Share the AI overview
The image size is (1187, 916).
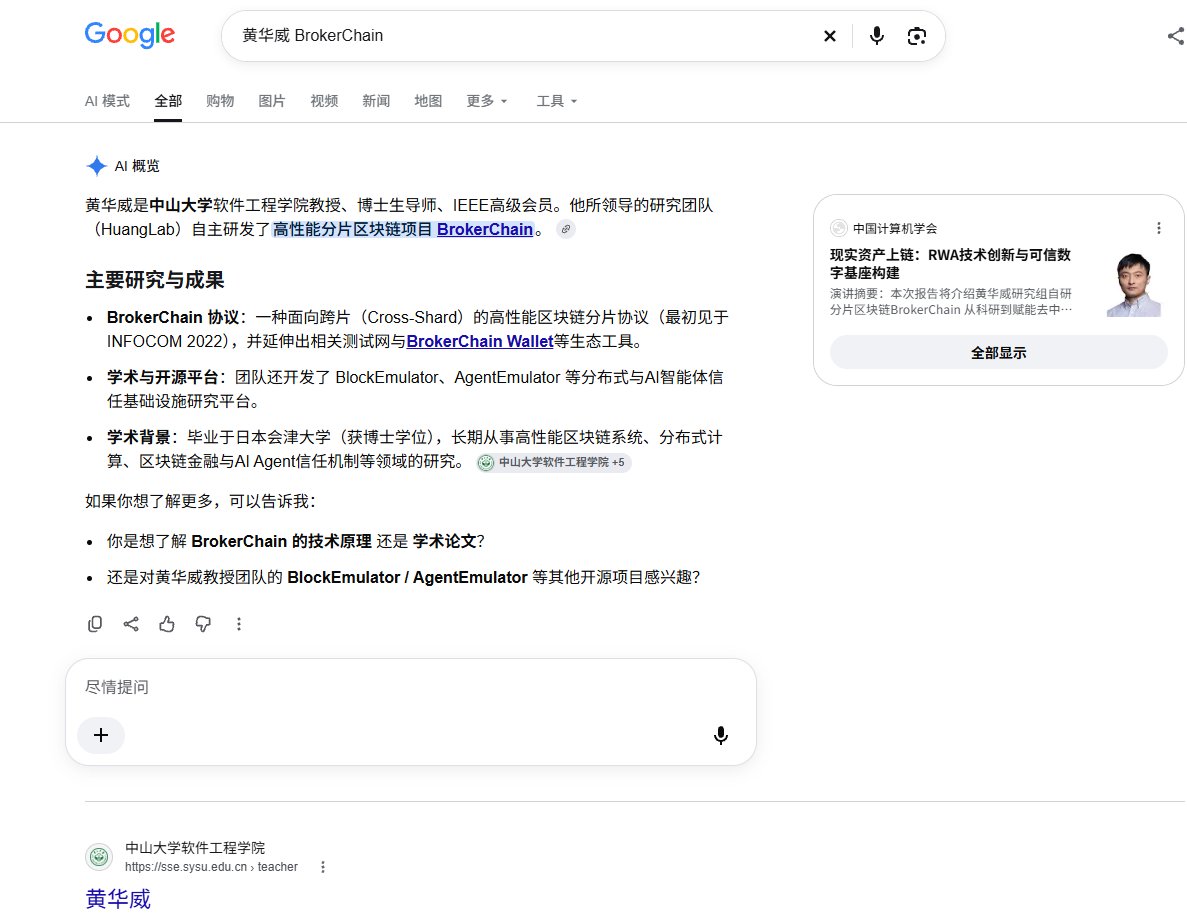[131, 624]
